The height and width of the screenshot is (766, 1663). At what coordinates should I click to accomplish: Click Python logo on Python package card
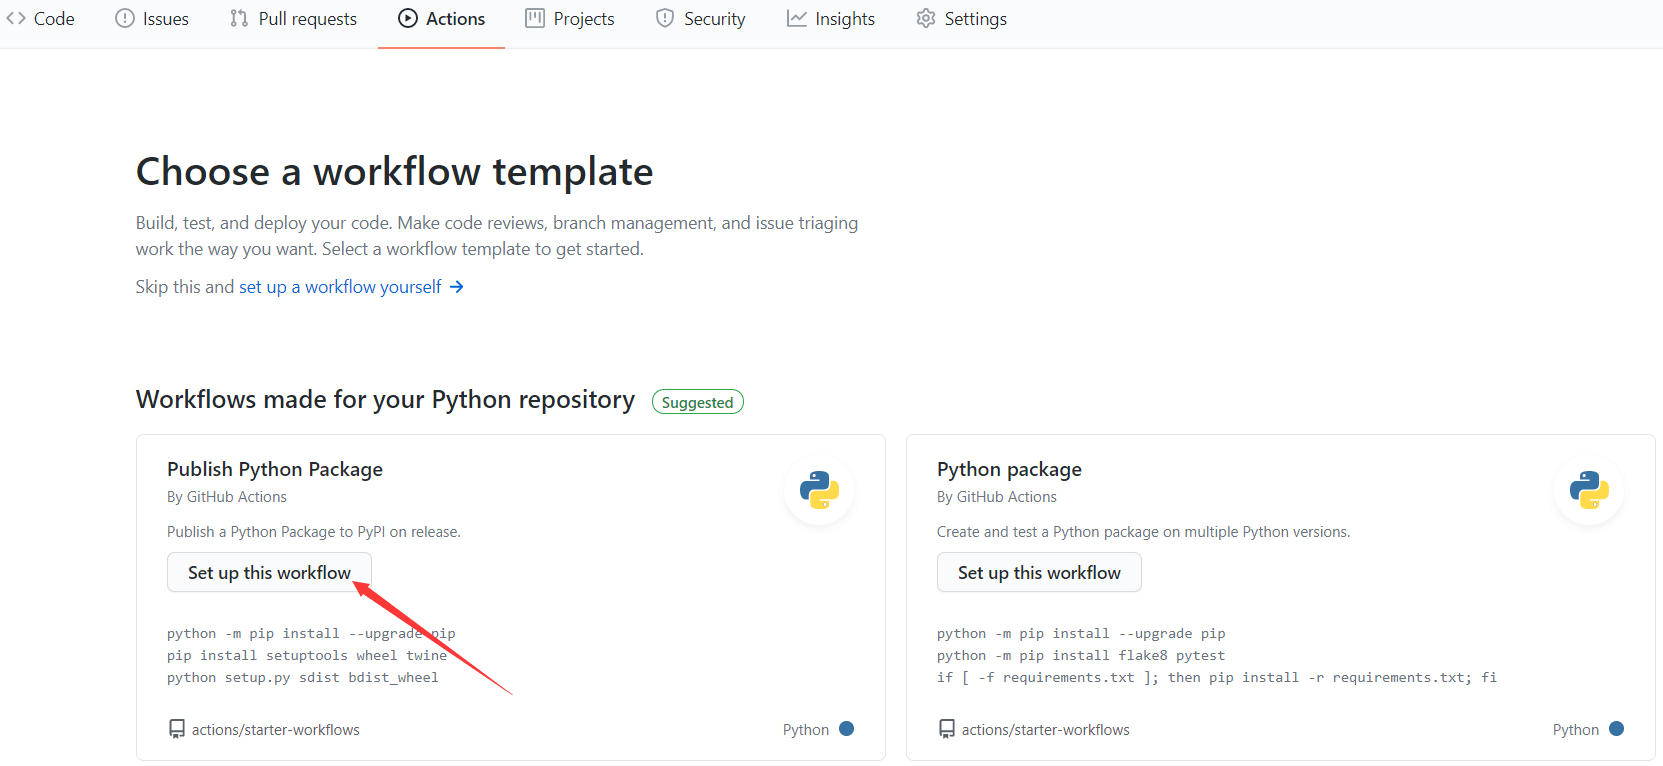(x=1589, y=490)
